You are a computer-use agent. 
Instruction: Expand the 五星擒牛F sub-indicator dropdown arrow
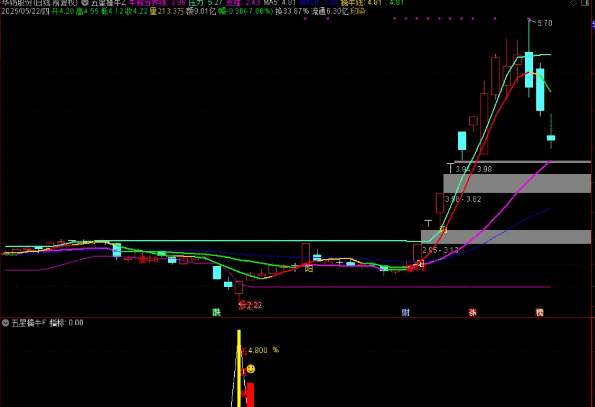(5, 323)
